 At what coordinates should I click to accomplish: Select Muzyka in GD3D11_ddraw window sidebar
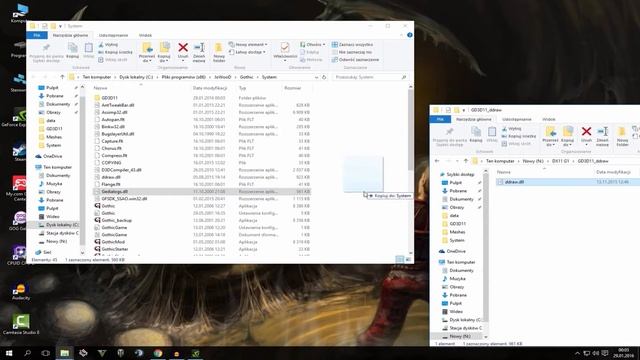(458, 278)
